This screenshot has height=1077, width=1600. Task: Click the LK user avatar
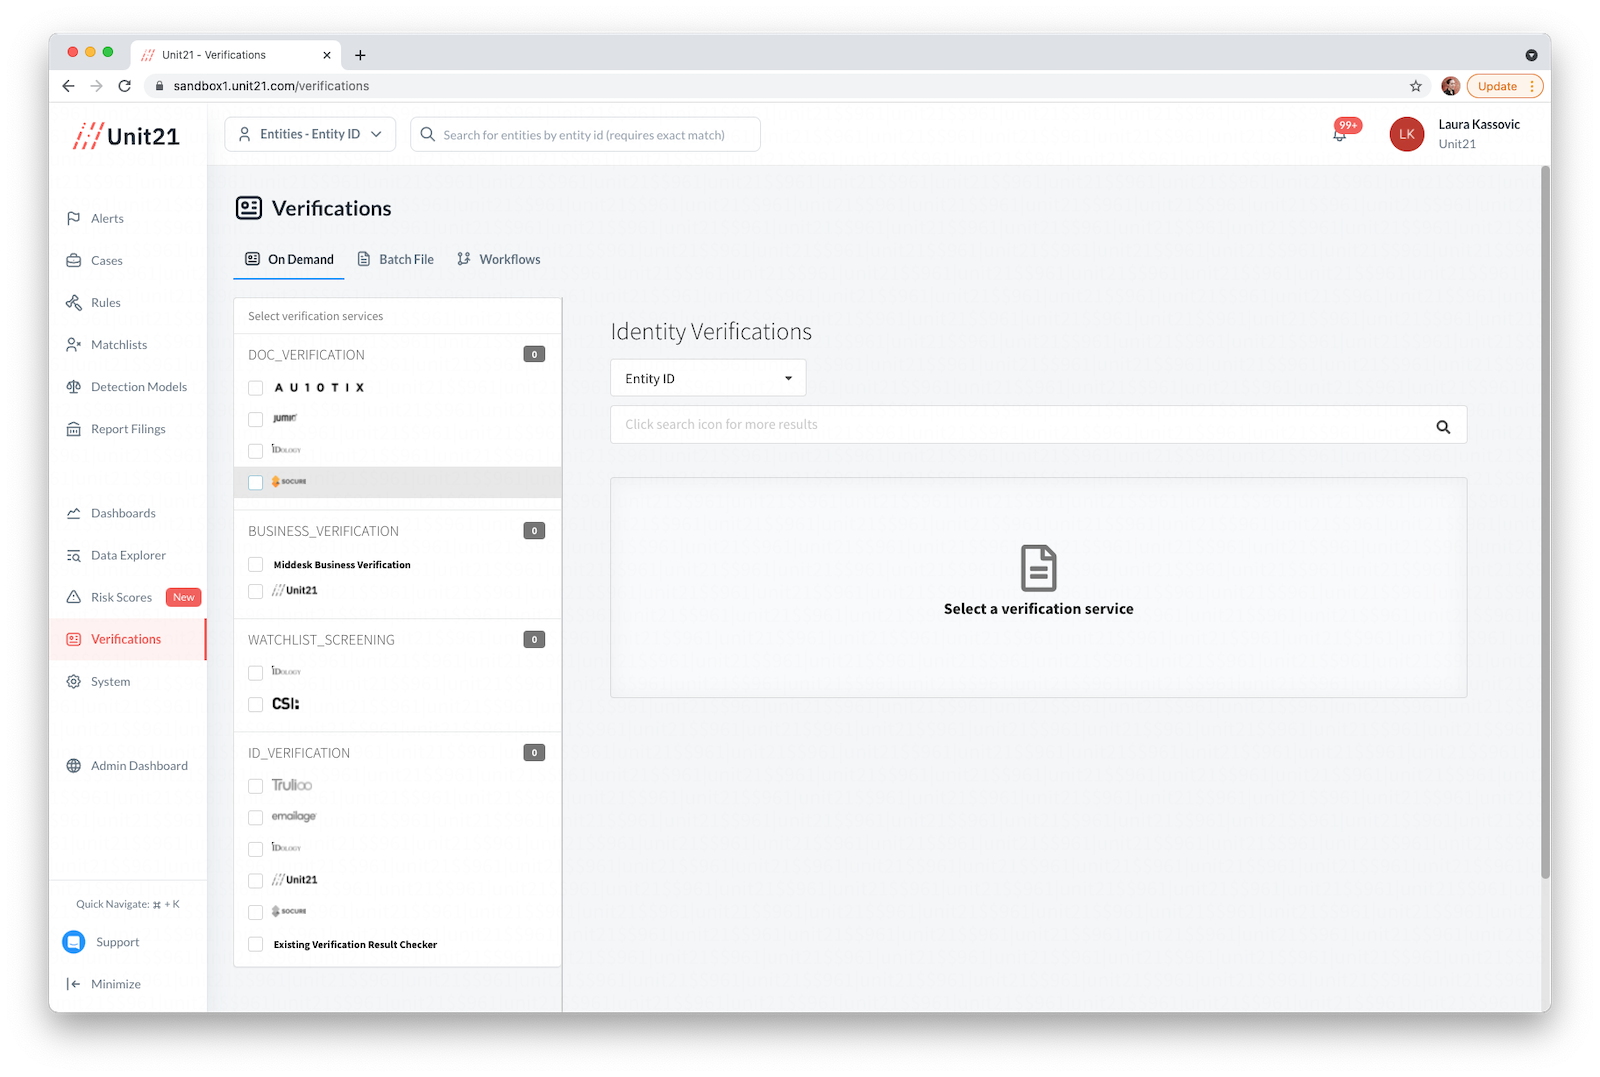[1407, 134]
